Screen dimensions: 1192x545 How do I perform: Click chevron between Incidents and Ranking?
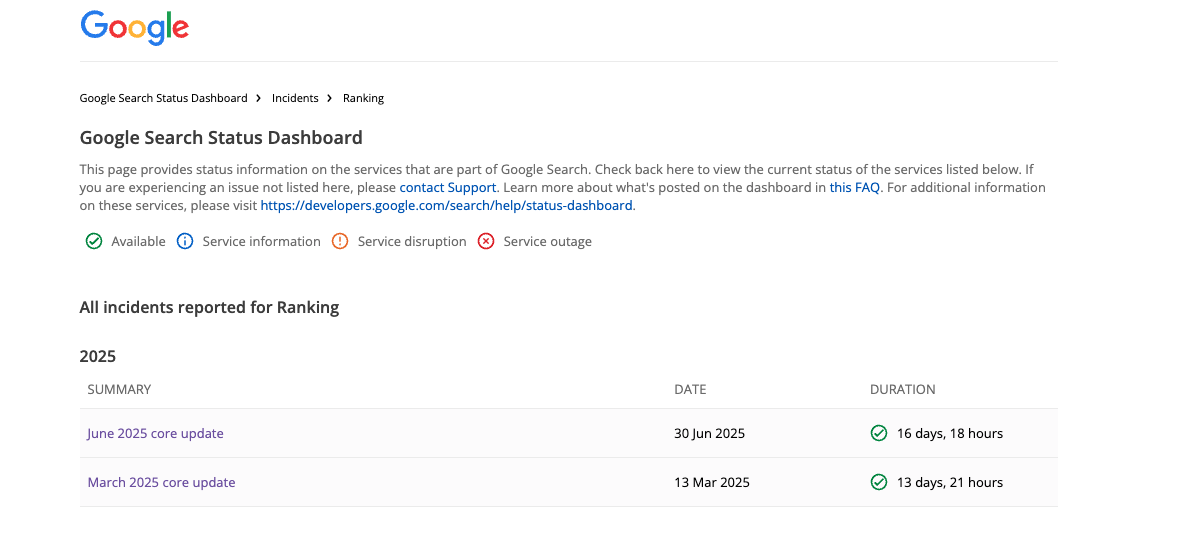point(330,98)
